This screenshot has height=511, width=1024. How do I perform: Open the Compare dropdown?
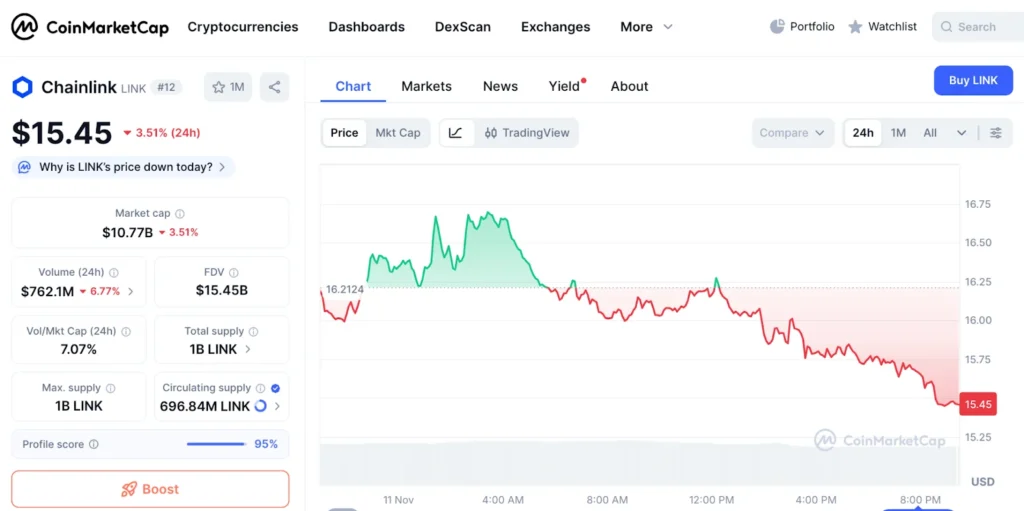(792, 133)
